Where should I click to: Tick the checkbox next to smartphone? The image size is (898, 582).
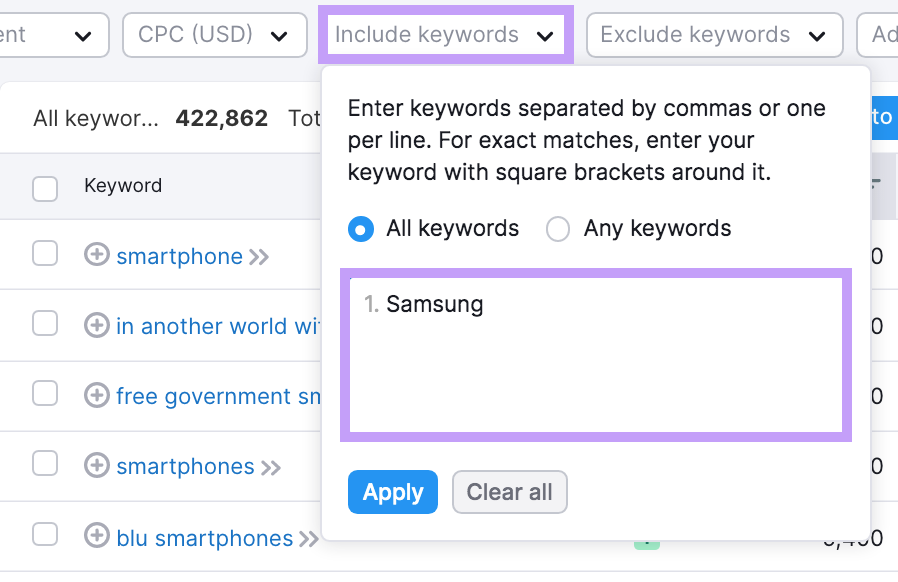45,253
